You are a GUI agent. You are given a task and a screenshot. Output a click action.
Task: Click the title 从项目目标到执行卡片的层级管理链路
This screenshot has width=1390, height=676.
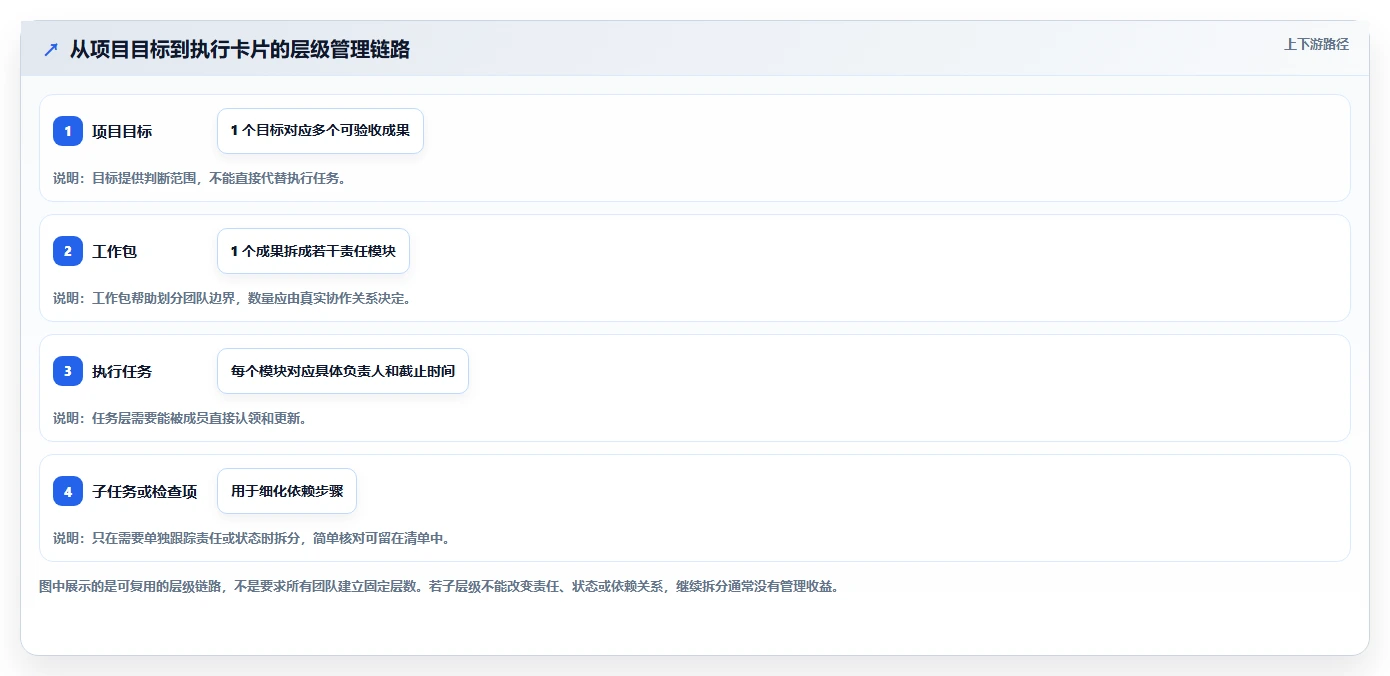(240, 49)
